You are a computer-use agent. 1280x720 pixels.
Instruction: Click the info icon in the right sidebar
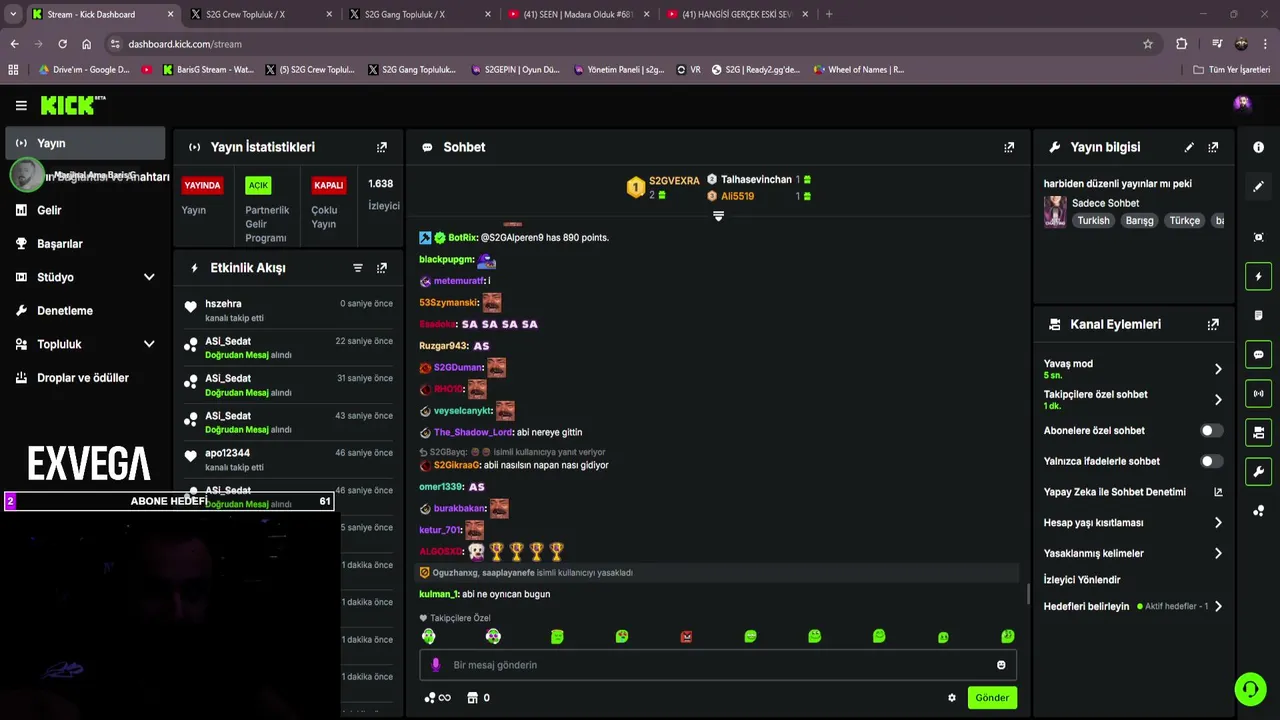1258,147
